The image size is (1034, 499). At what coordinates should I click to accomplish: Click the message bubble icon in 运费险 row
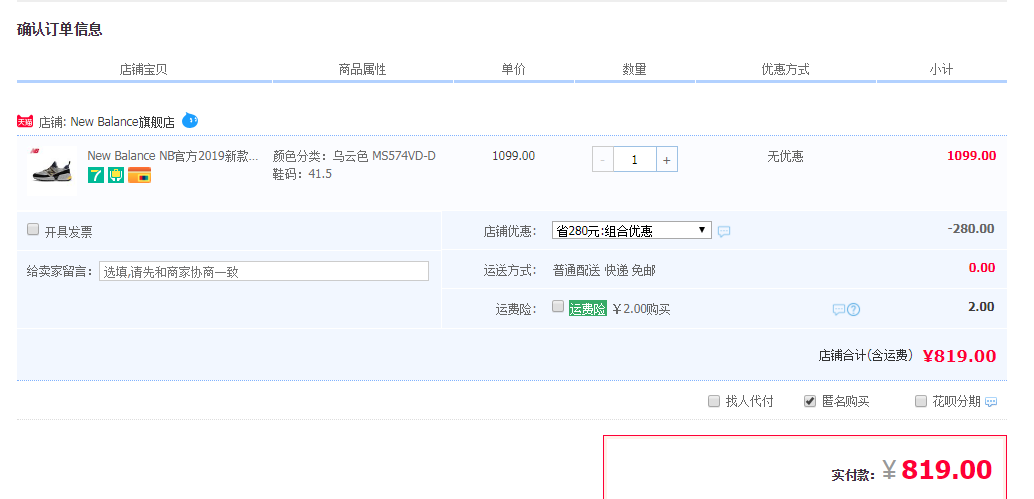(838, 309)
